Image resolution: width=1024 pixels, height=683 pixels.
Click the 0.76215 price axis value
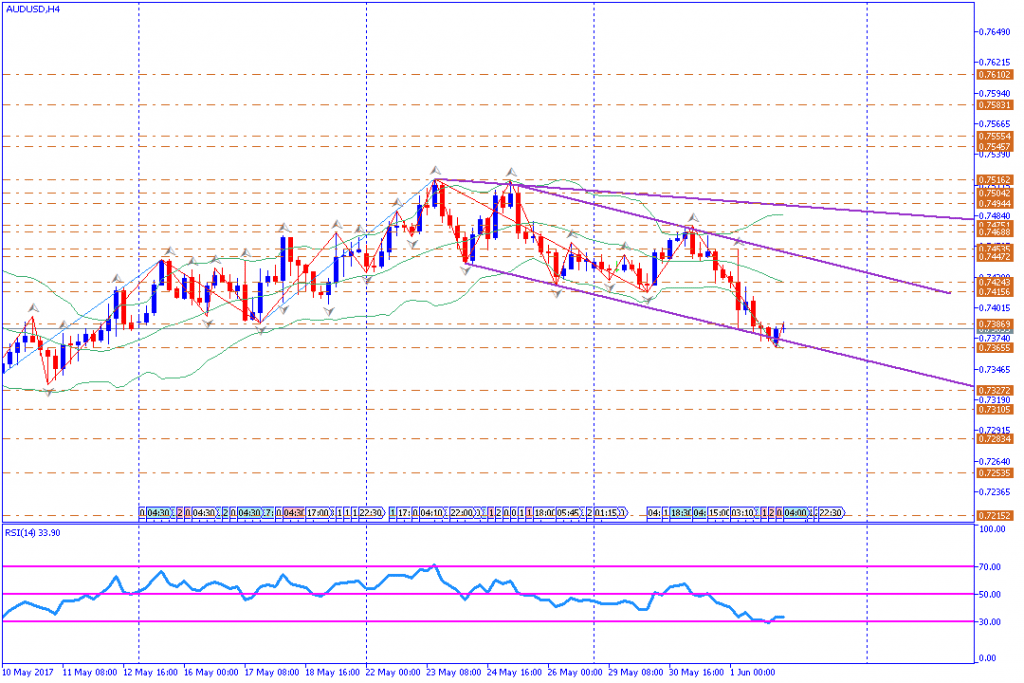pos(996,63)
